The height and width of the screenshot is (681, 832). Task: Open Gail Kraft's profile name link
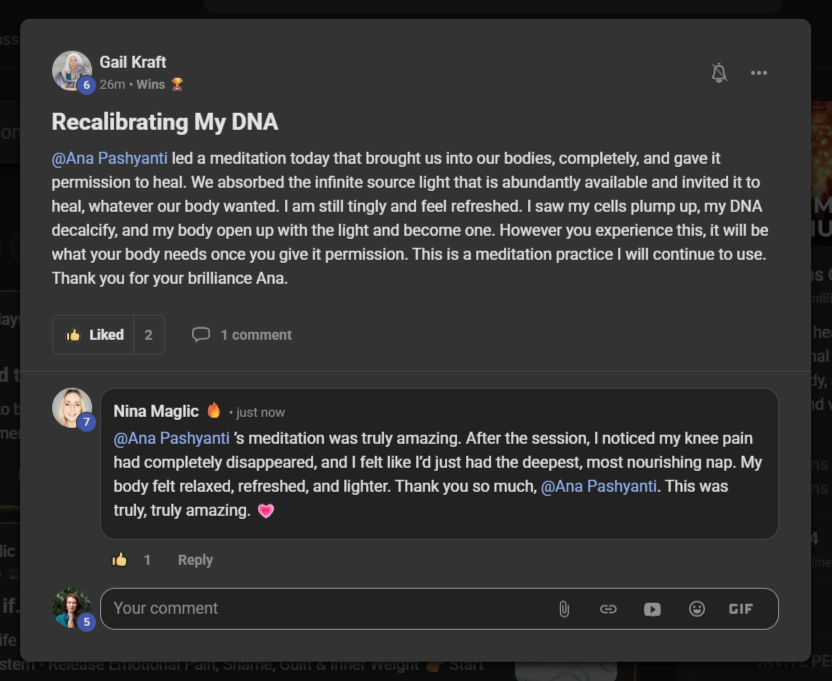(x=133, y=62)
